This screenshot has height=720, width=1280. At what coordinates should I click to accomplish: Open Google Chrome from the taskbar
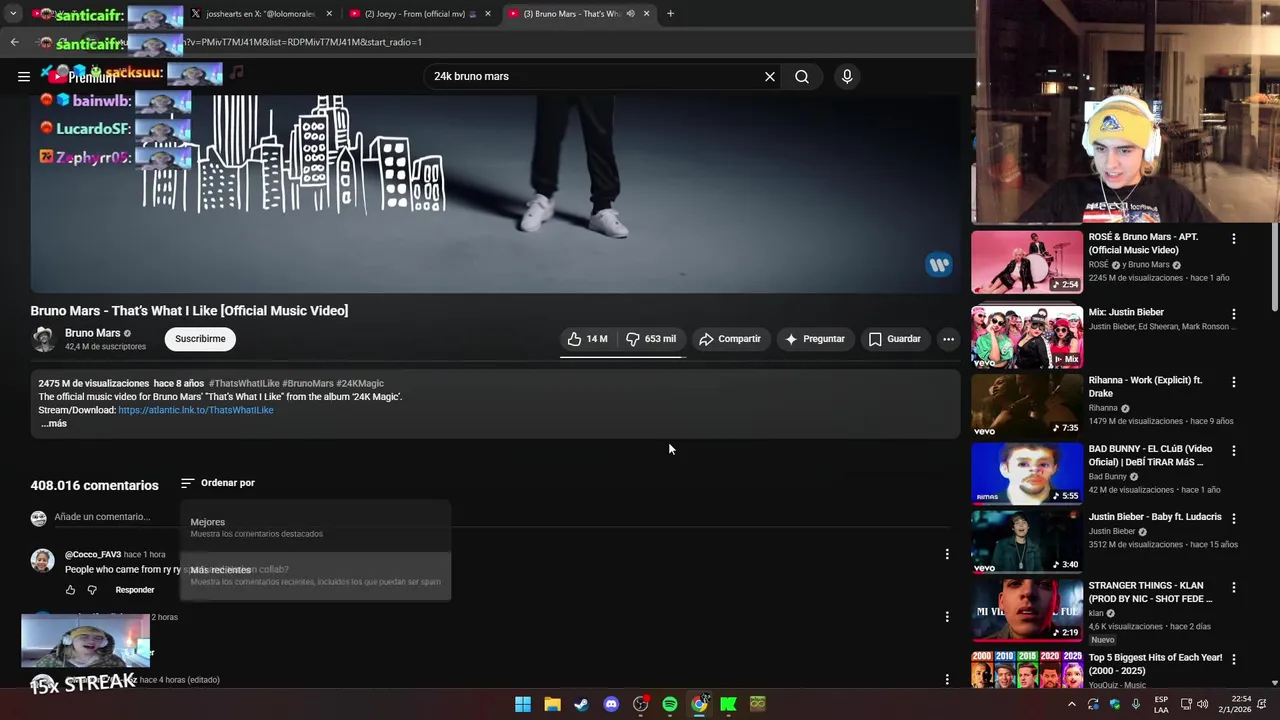pos(699,704)
